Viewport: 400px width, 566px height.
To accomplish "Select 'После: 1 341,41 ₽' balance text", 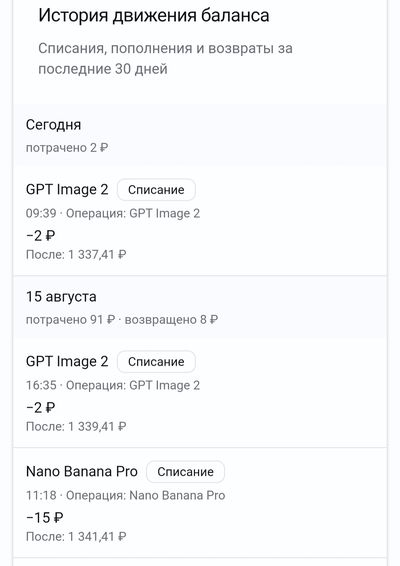I will [76, 537].
